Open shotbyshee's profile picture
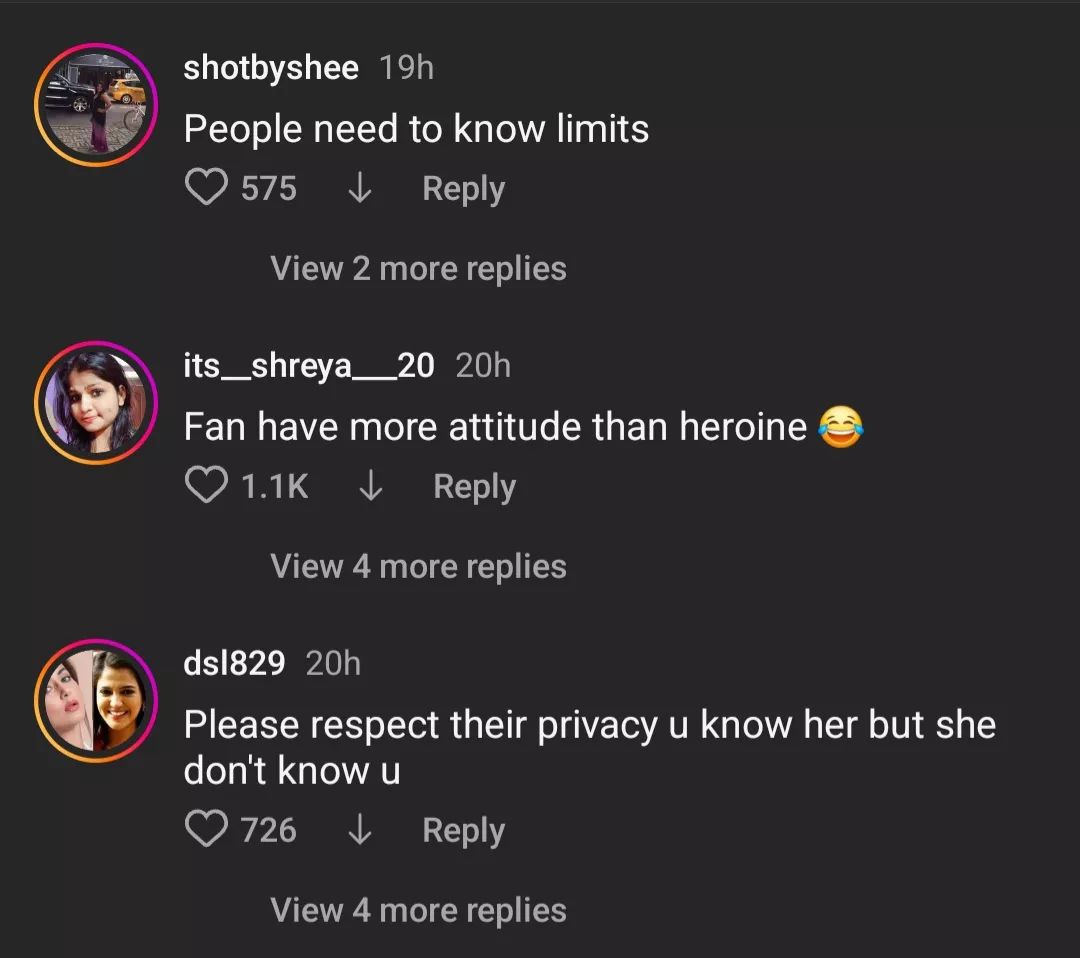This screenshot has height=958, width=1080. point(95,102)
